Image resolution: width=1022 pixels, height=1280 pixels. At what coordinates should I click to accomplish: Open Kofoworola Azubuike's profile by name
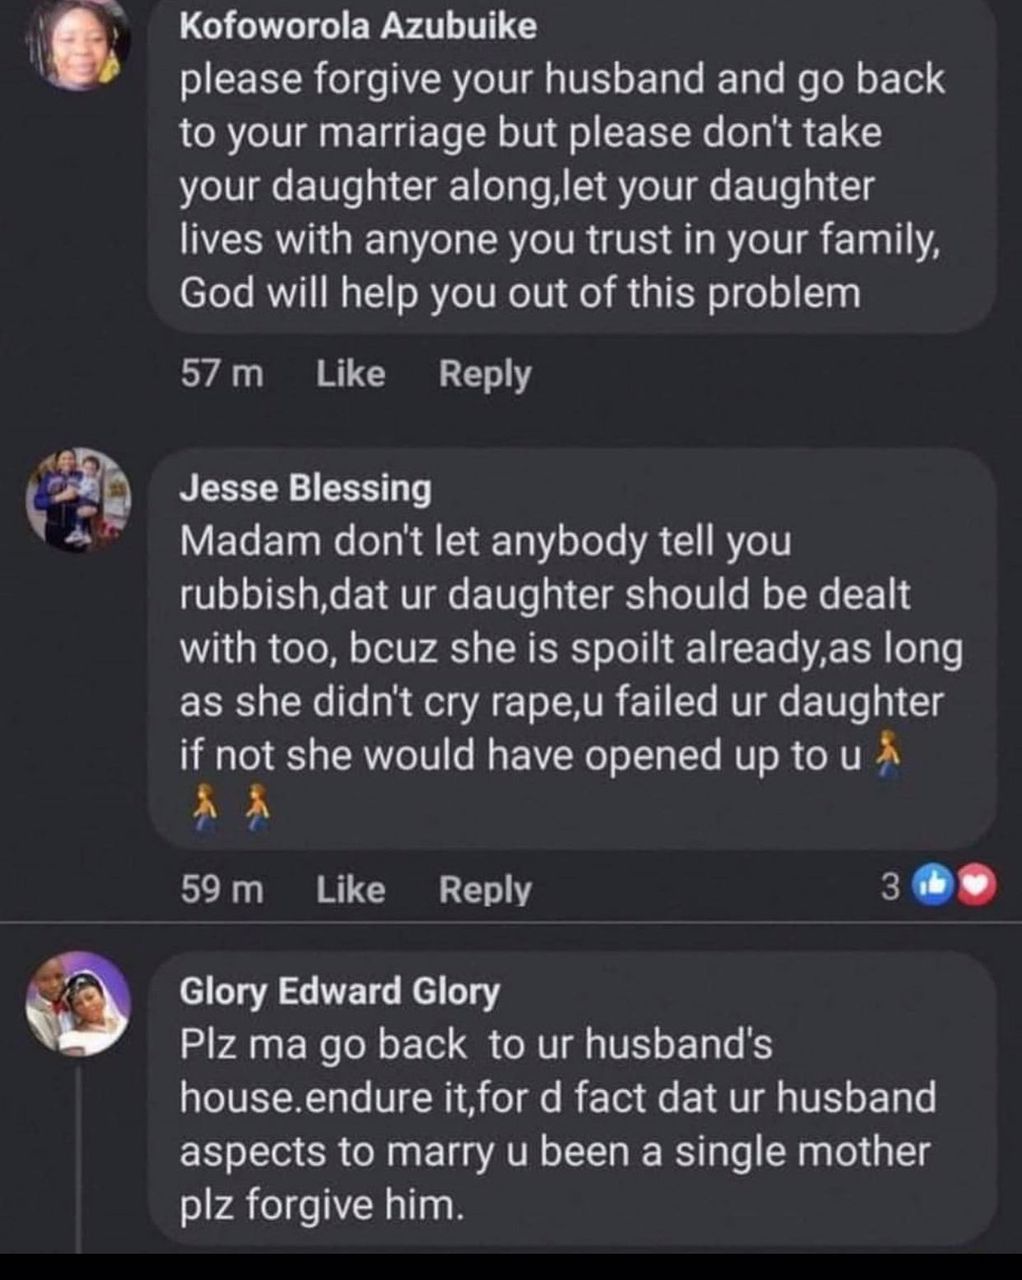point(358,26)
